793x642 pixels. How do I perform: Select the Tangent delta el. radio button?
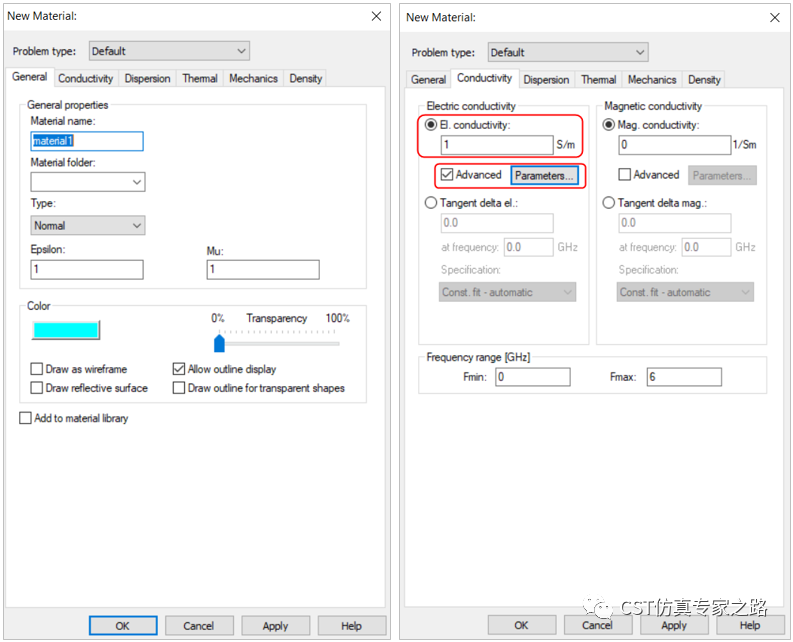click(431, 203)
